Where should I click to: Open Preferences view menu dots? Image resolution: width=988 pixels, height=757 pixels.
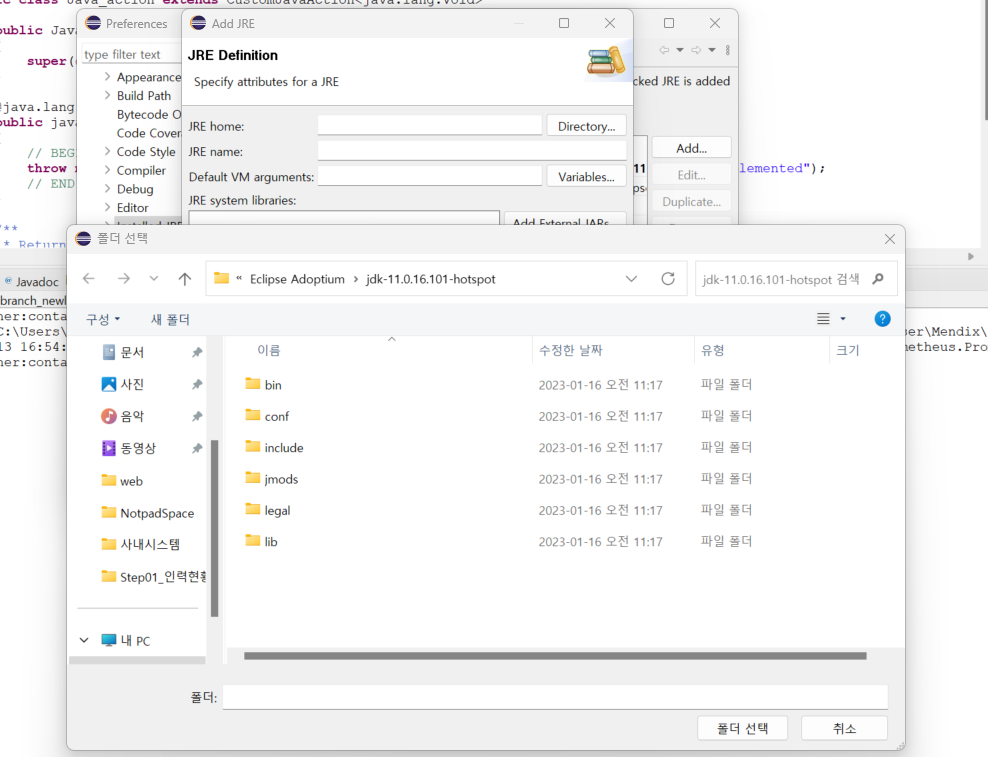[x=728, y=50]
